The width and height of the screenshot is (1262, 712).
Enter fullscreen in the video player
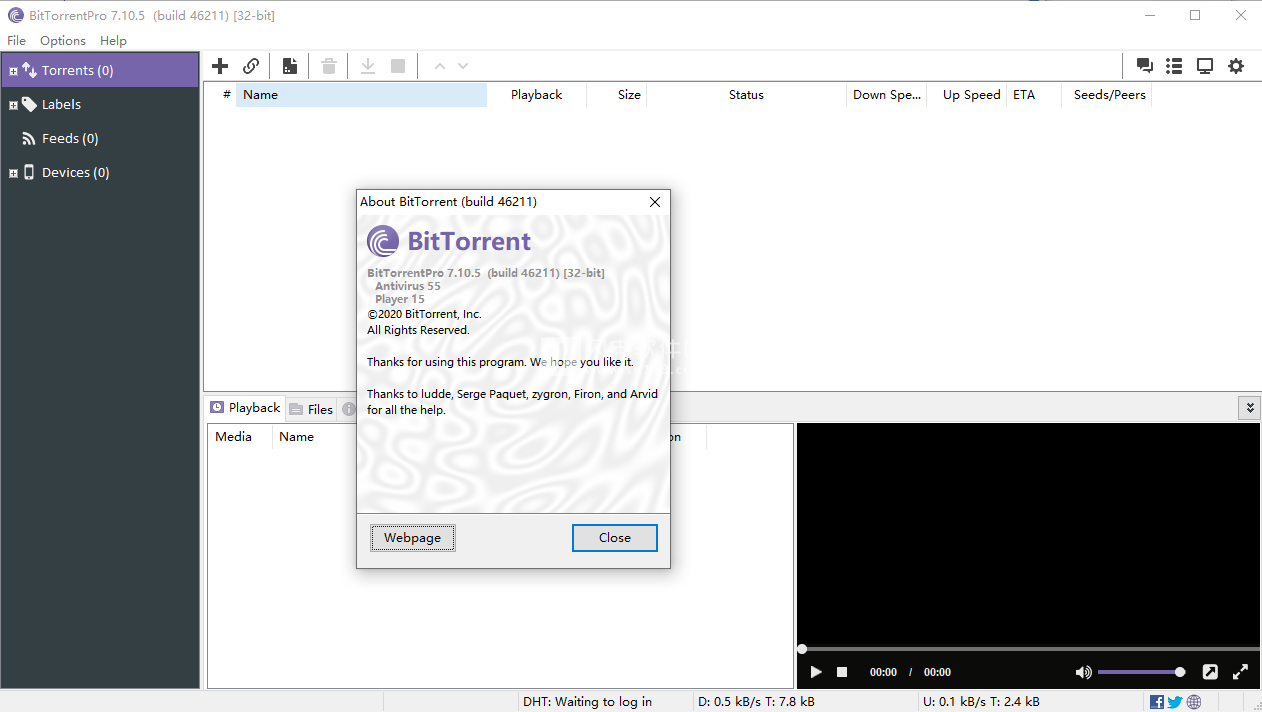coord(1240,672)
